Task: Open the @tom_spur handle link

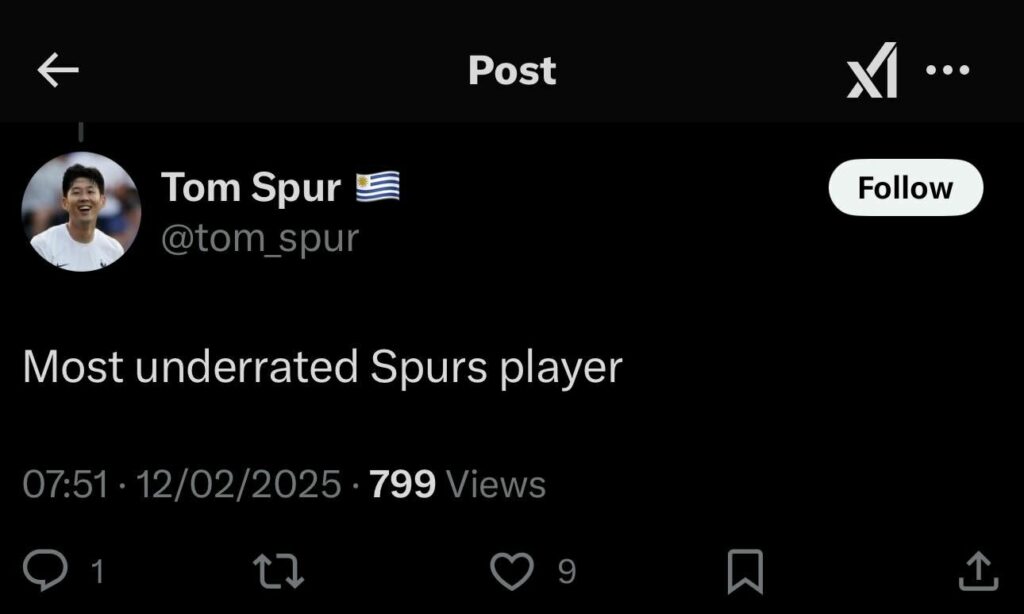Action: 260,238
